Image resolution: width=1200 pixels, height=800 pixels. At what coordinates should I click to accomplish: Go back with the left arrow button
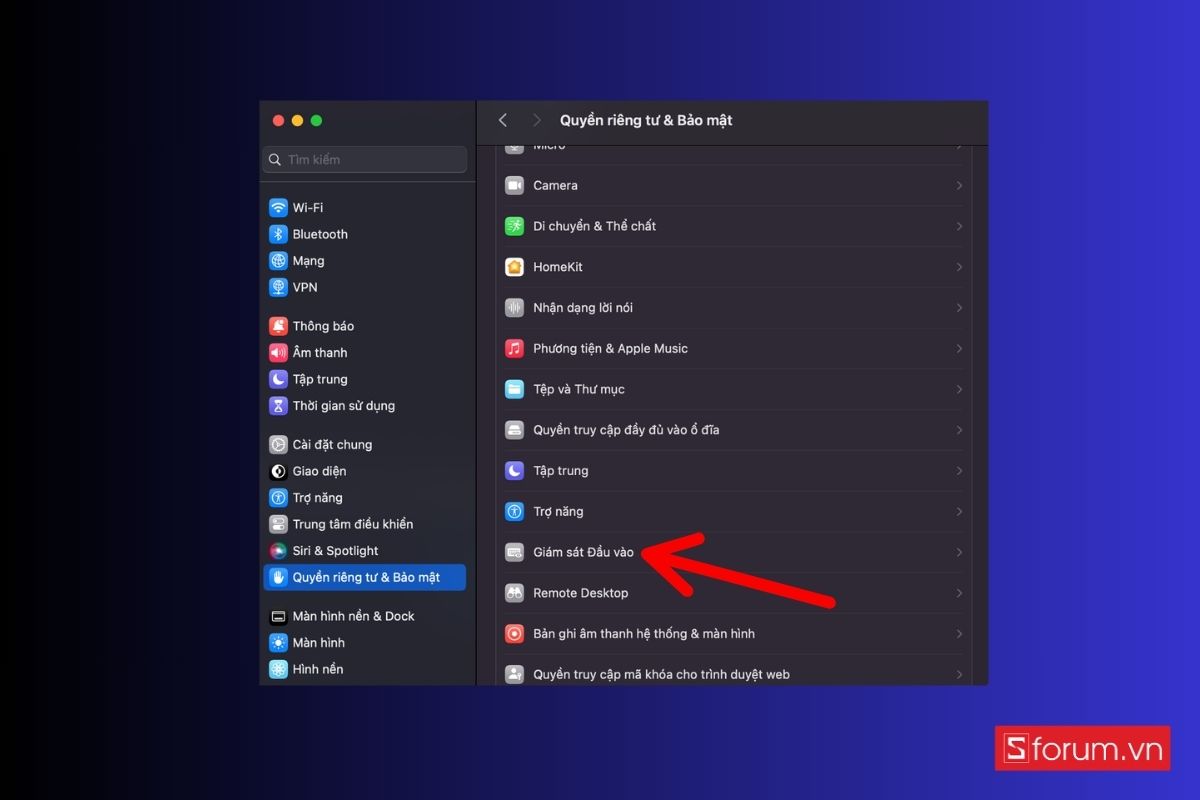[503, 120]
